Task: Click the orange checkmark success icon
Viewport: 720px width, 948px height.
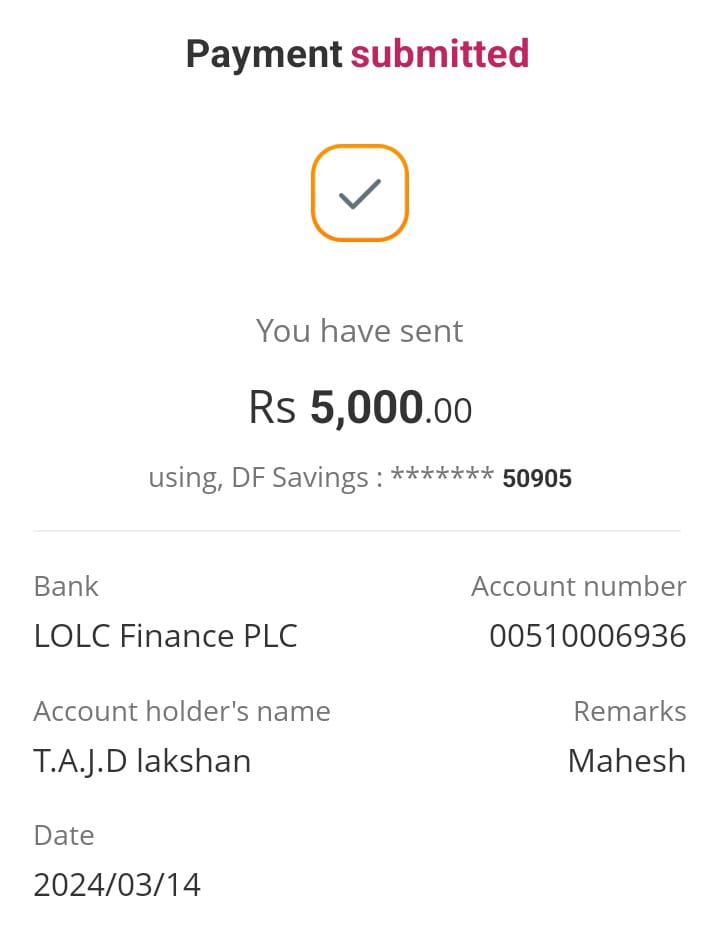Action: pyautogui.click(x=360, y=193)
